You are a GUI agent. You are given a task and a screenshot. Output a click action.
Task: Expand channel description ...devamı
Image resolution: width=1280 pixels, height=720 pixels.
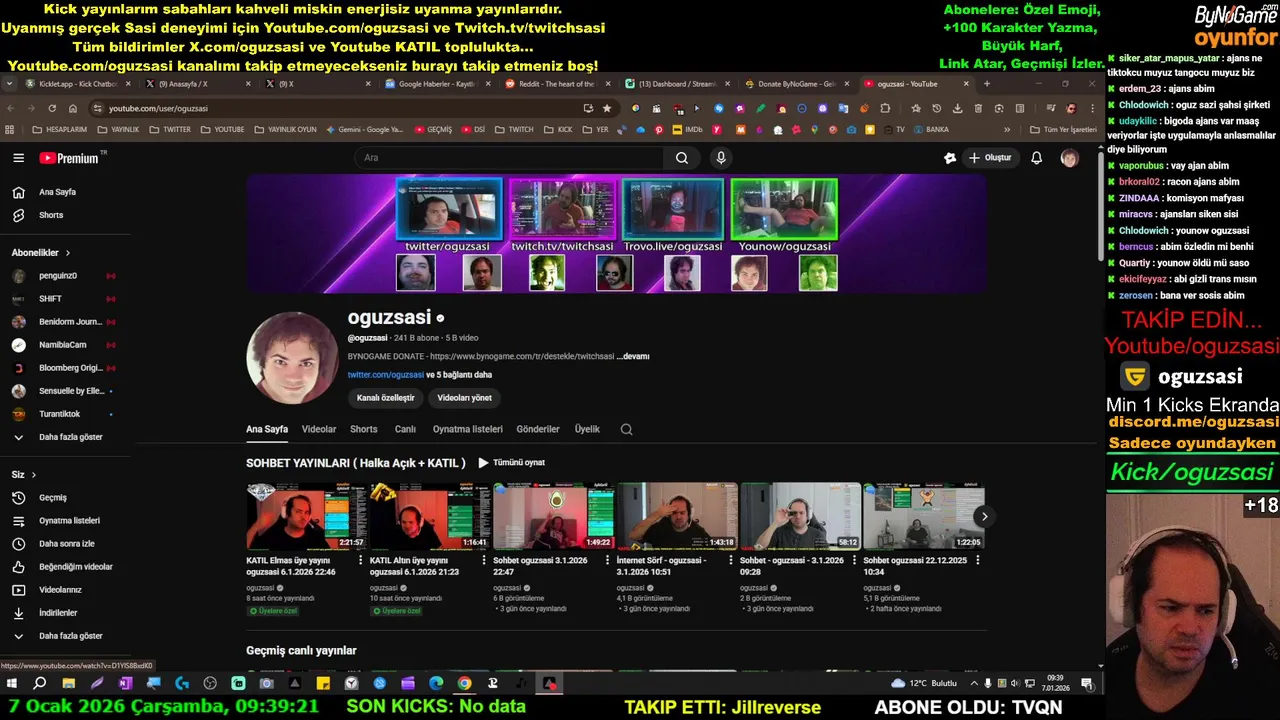tap(633, 356)
